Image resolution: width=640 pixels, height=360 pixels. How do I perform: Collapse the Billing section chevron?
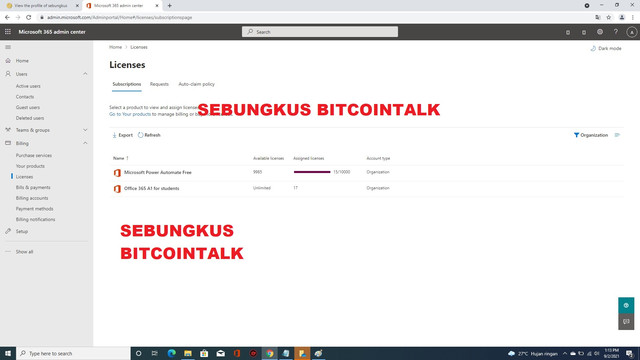click(x=85, y=143)
